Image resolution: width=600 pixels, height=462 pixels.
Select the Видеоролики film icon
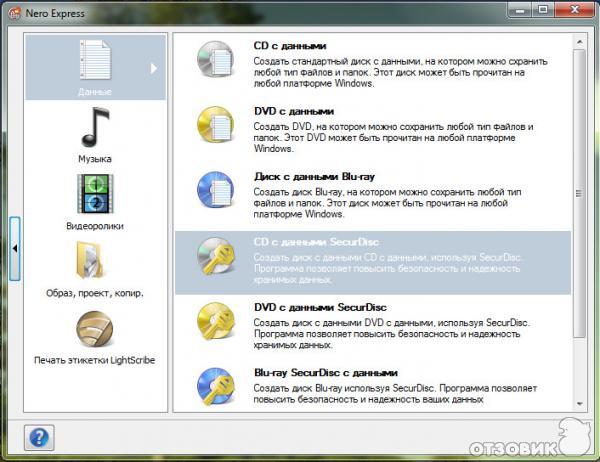coord(94,193)
